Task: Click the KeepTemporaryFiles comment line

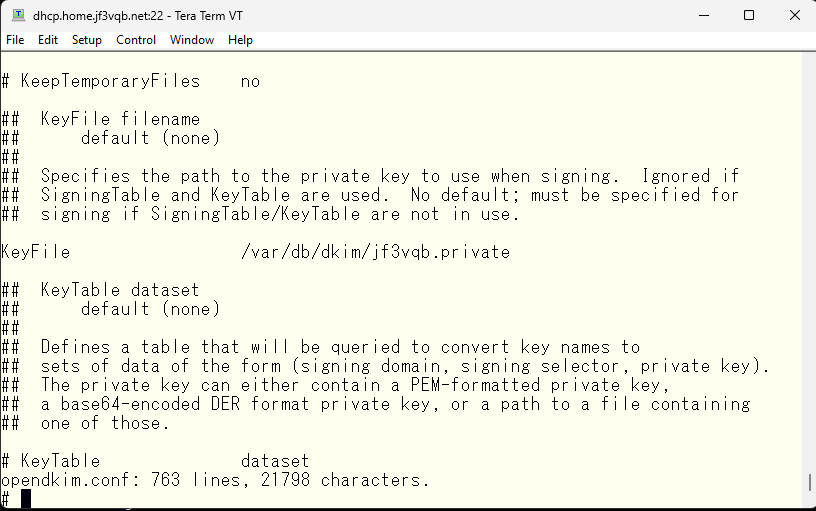Action: click(131, 81)
